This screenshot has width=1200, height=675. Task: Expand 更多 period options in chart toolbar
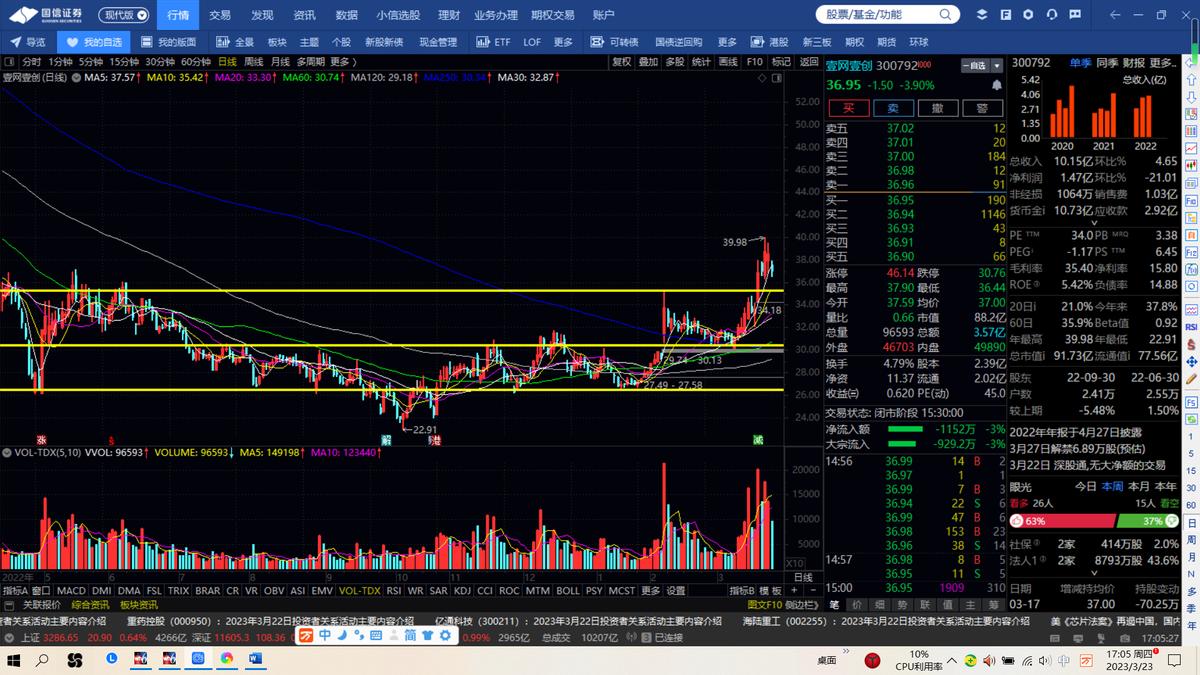(x=343, y=62)
